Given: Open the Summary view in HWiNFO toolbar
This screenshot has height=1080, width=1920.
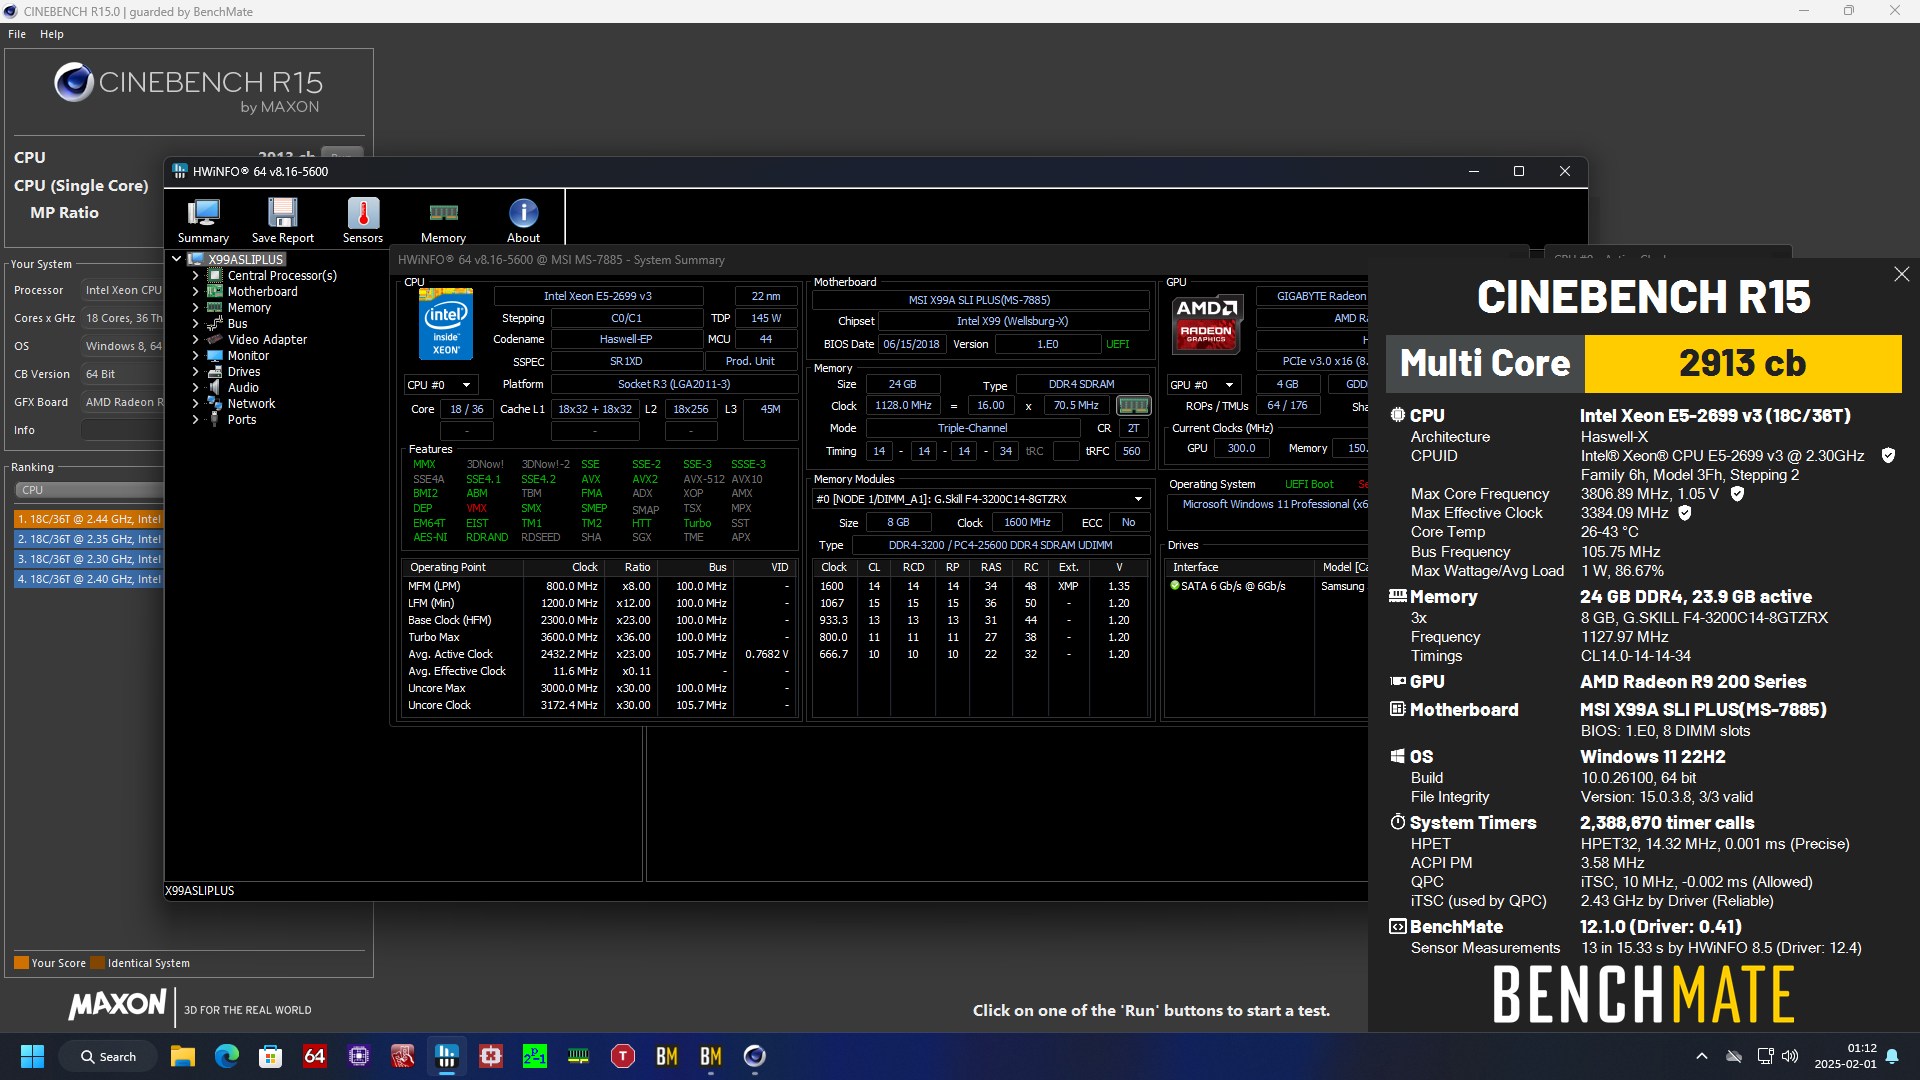Looking at the screenshot, I should point(203,220).
